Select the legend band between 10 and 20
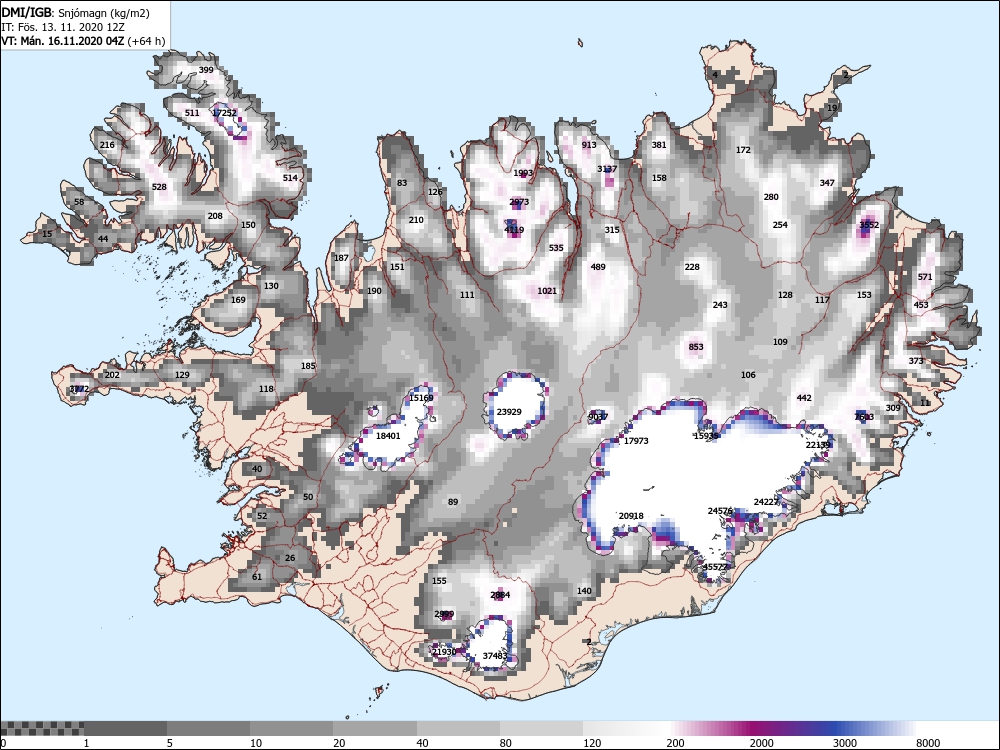The width and height of the screenshot is (1000, 750). coord(291,728)
